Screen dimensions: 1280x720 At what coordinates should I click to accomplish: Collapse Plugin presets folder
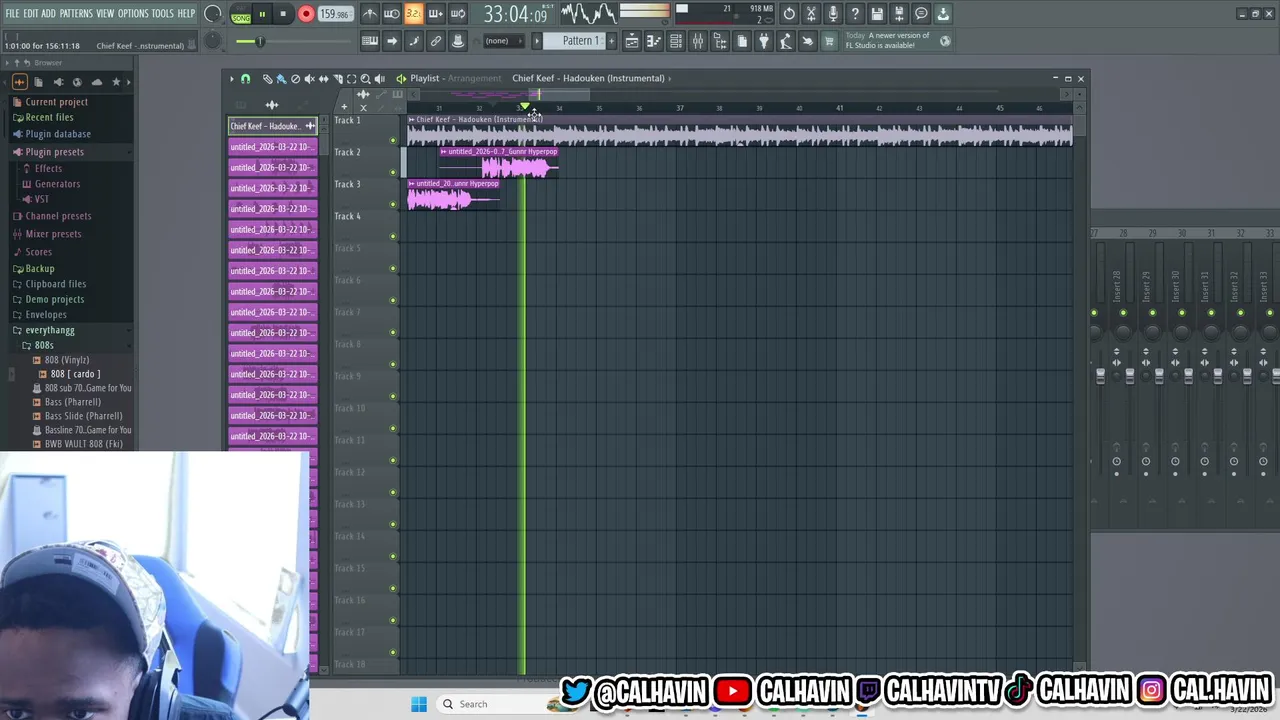click(54, 152)
